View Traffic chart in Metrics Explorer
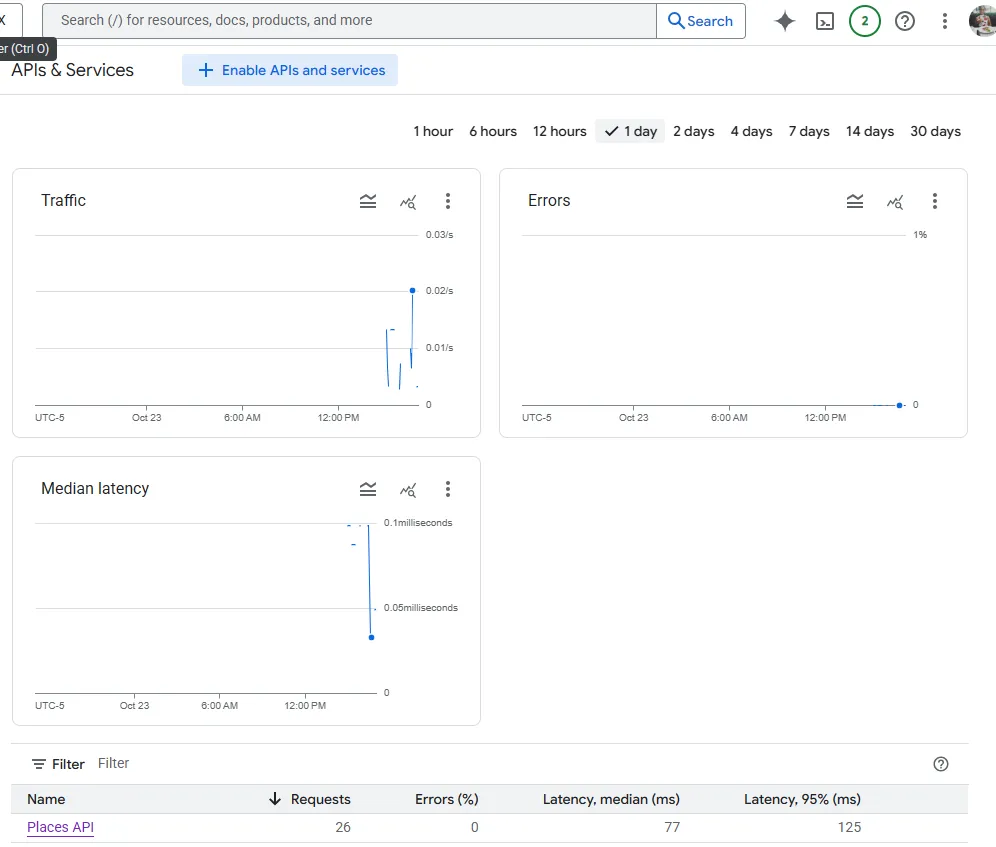 point(408,201)
